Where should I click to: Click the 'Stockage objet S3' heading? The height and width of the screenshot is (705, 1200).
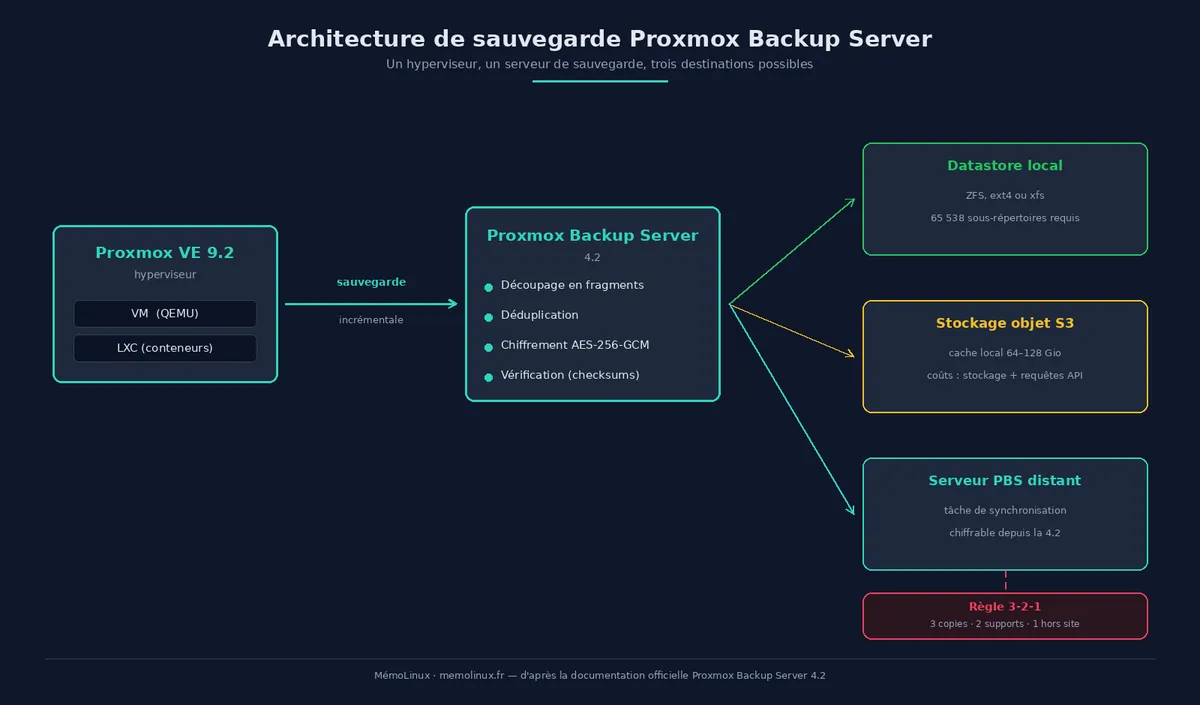[x=1005, y=324]
